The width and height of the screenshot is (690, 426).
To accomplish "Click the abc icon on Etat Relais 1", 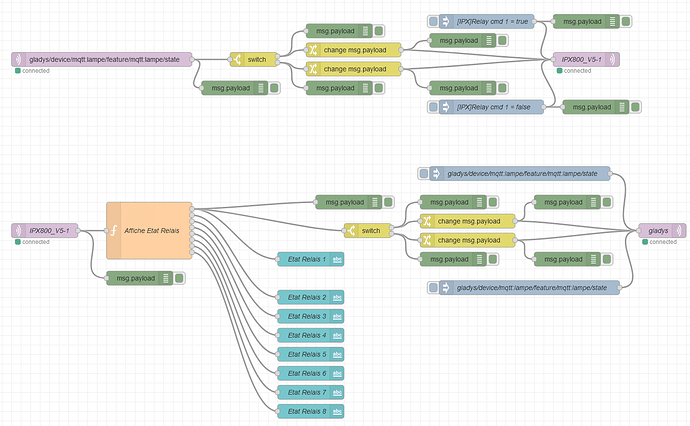I will (338, 259).
